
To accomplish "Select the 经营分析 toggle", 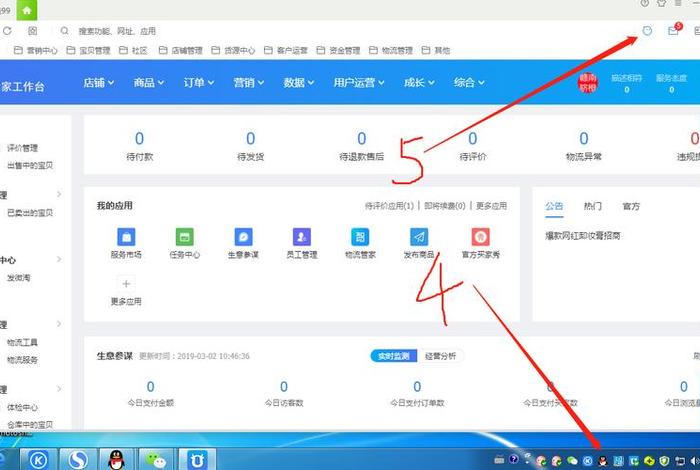I will [441, 356].
